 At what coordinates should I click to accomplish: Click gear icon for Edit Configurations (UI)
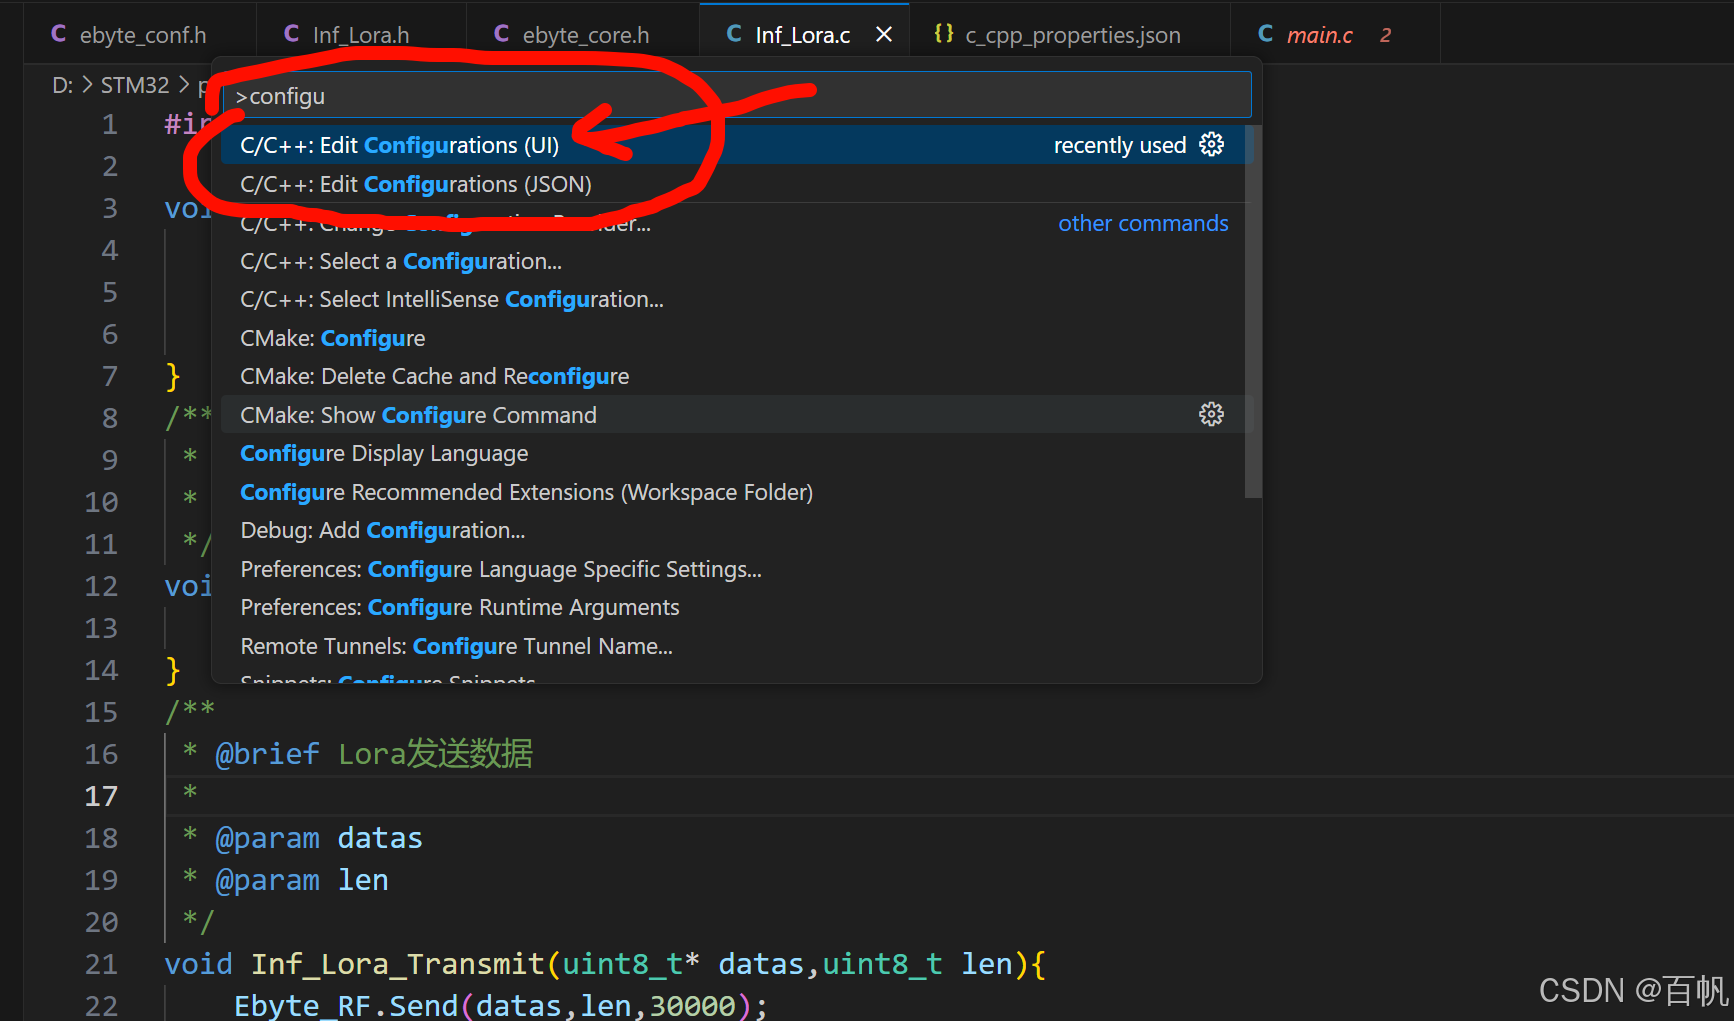click(x=1211, y=145)
